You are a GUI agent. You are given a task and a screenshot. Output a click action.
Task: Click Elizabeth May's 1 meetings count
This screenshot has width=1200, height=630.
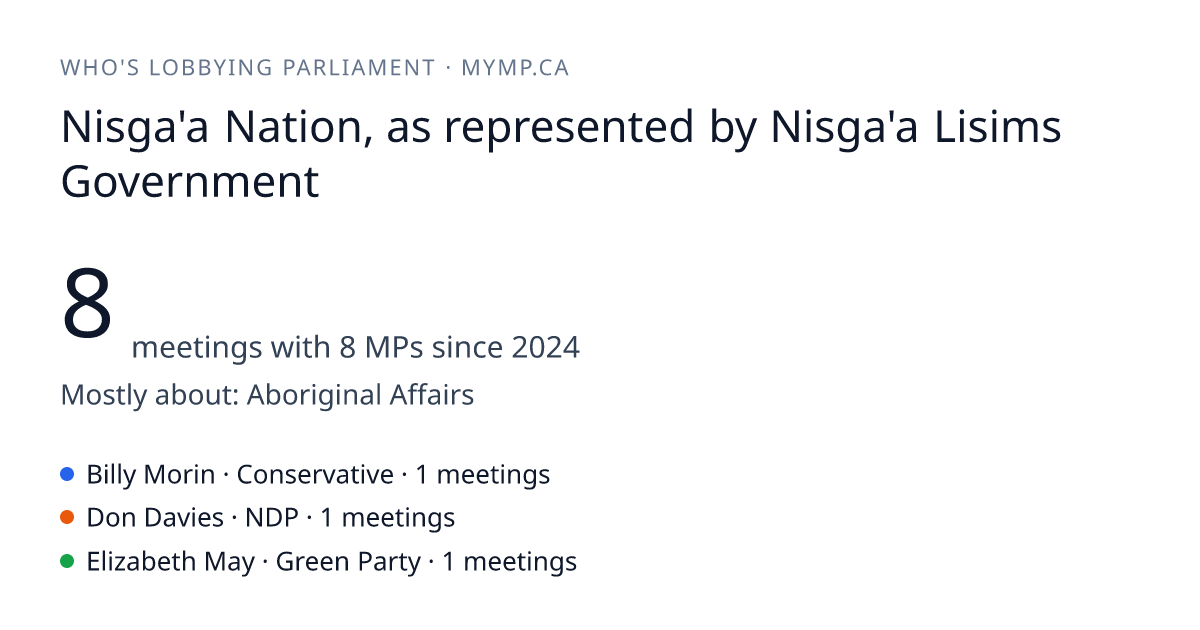[x=510, y=561]
